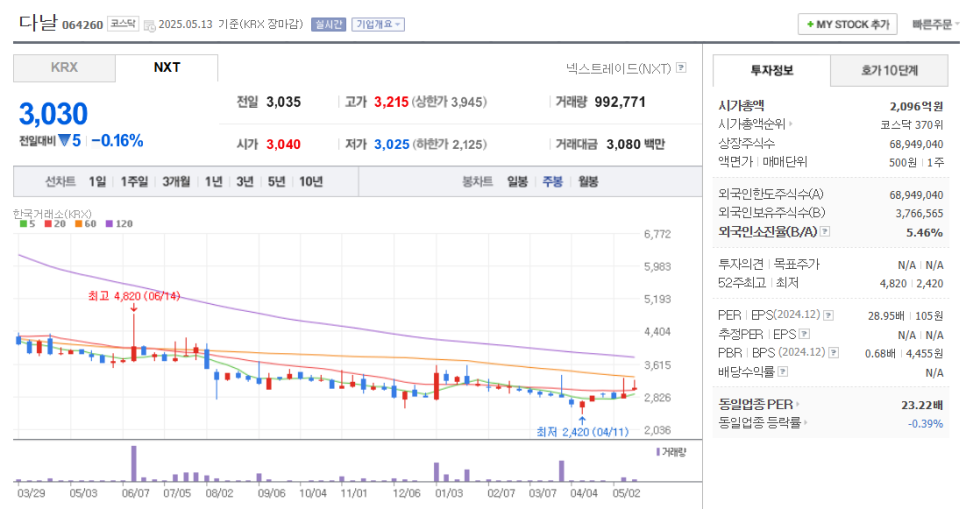Image resolution: width=966 pixels, height=509 pixels.
Task: Open the 투자정보 tab
Action: pos(771,71)
